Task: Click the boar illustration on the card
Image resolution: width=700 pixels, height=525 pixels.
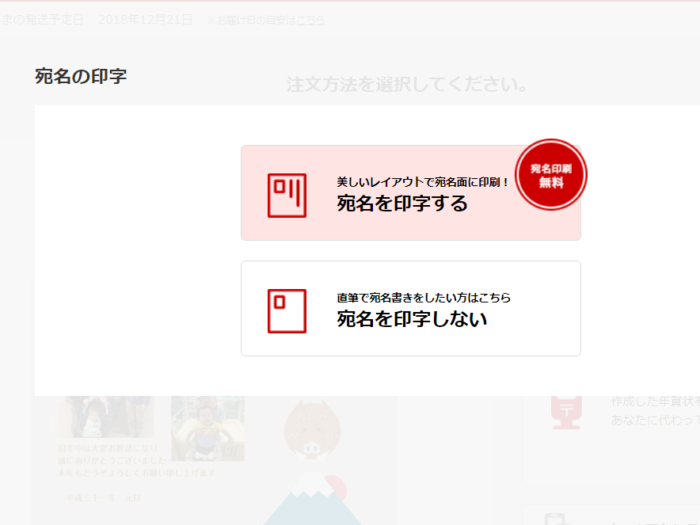Action: pyautogui.click(x=312, y=429)
